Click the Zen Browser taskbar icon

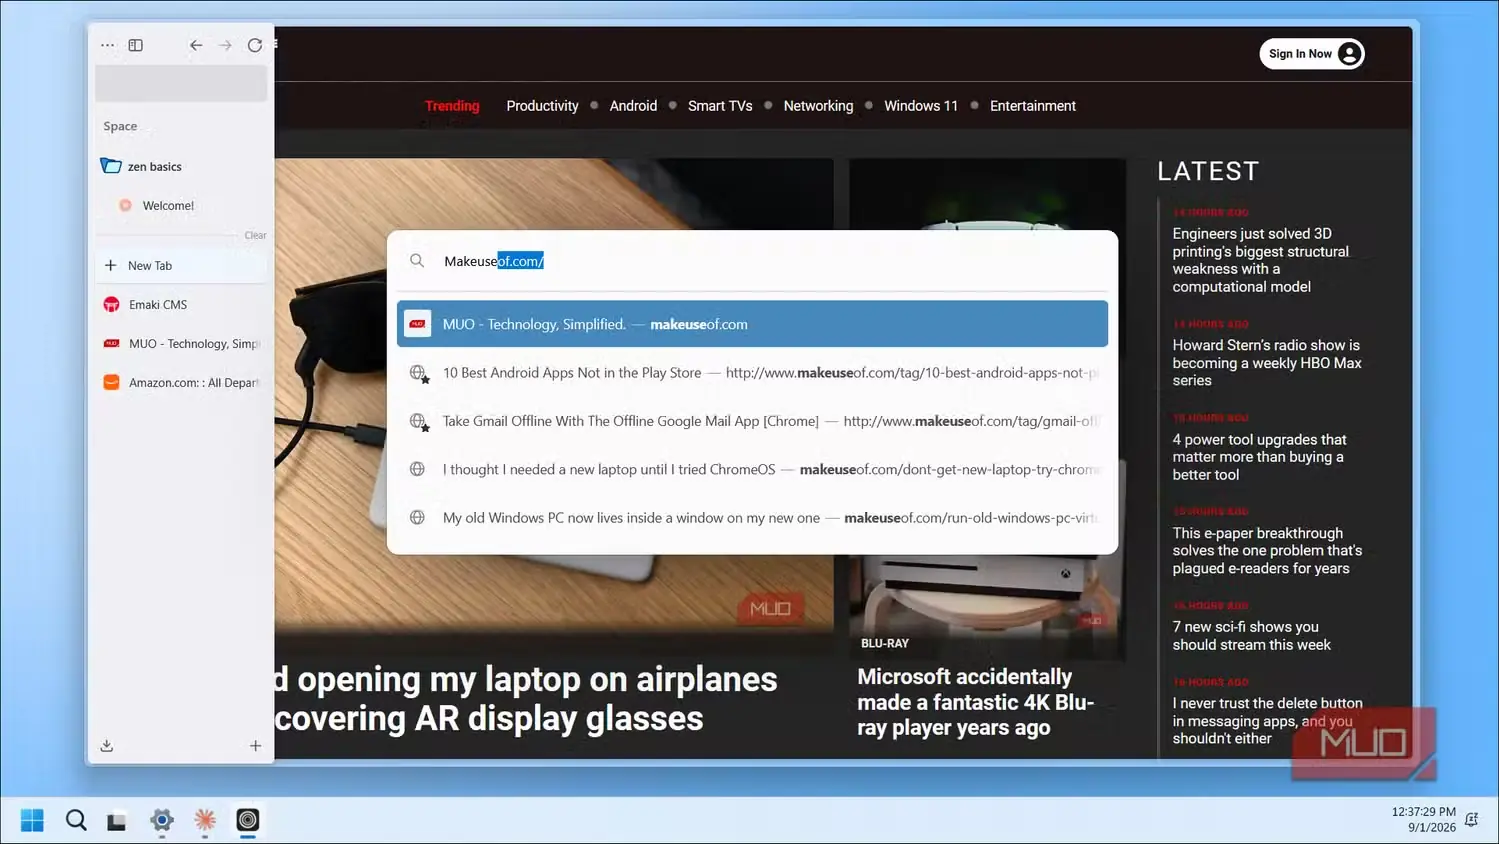(248, 820)
